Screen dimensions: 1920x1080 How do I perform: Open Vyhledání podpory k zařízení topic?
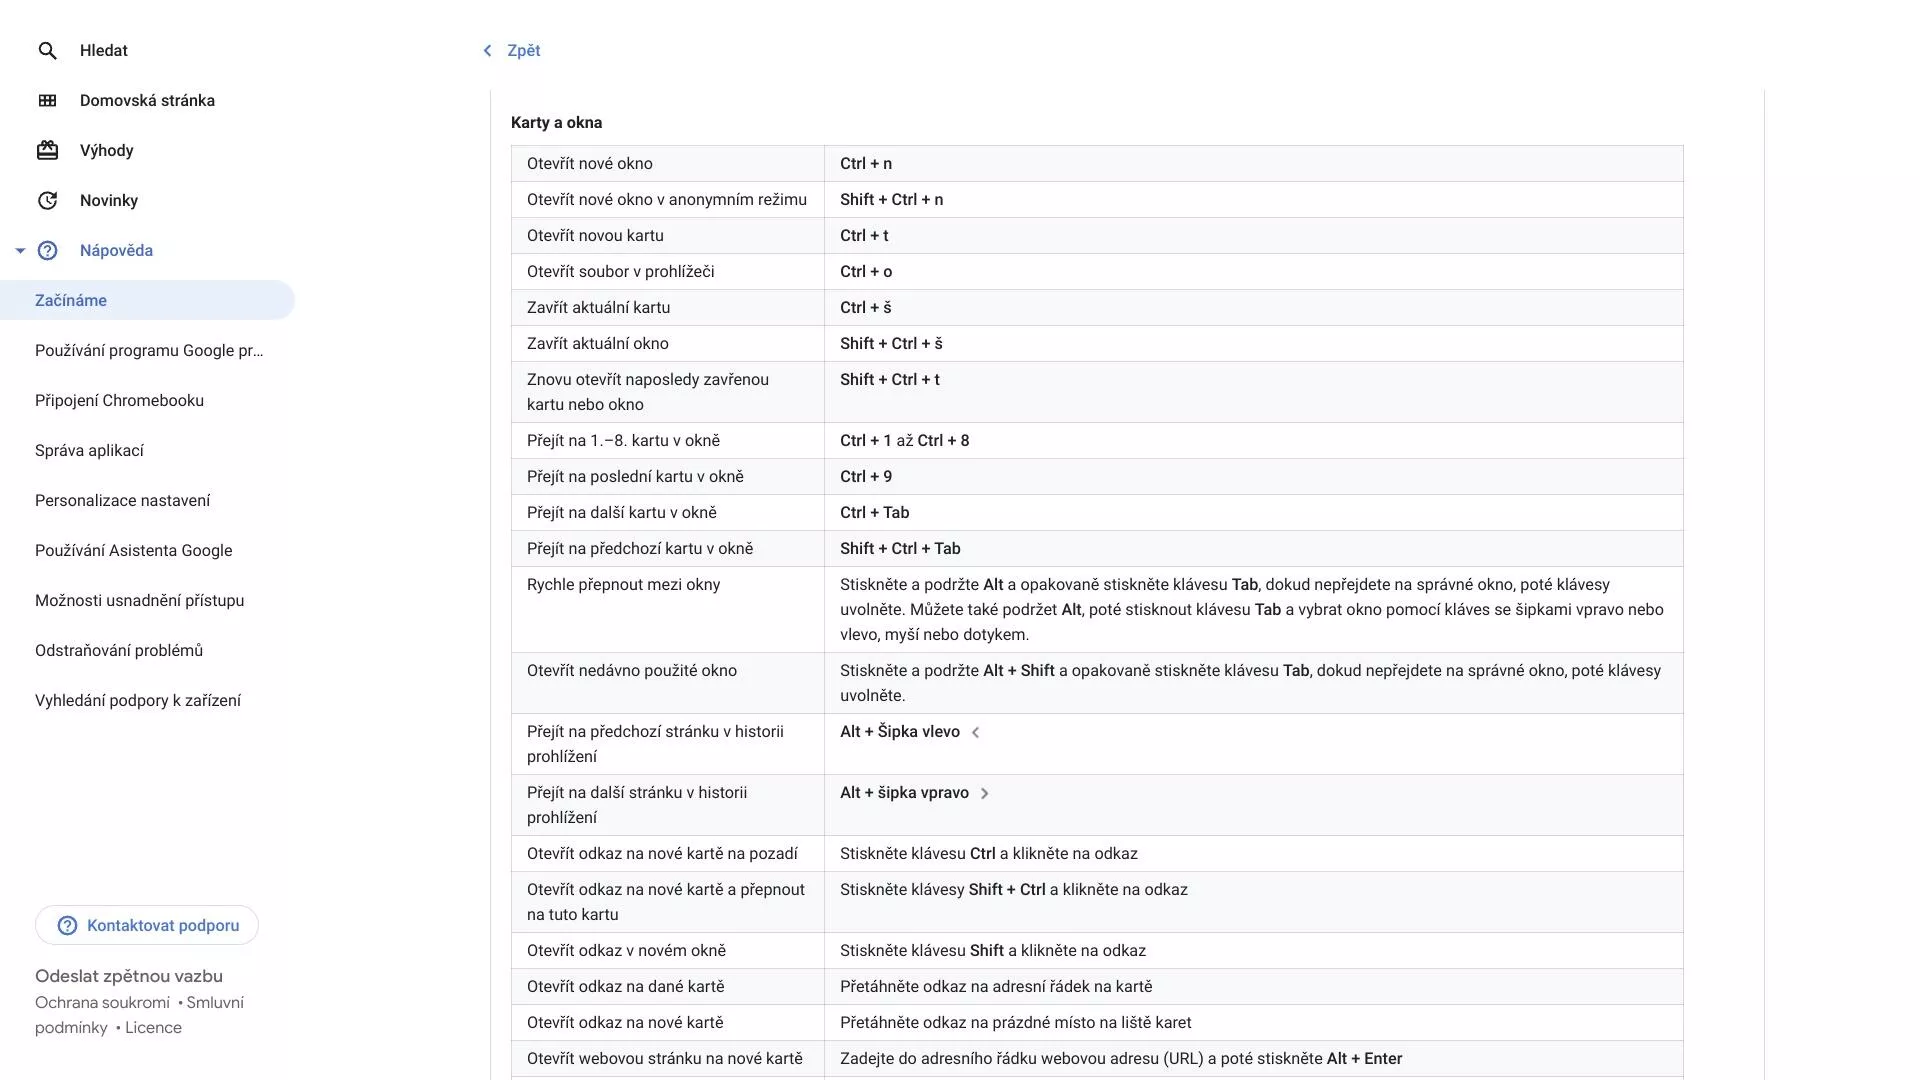[137, 700]
